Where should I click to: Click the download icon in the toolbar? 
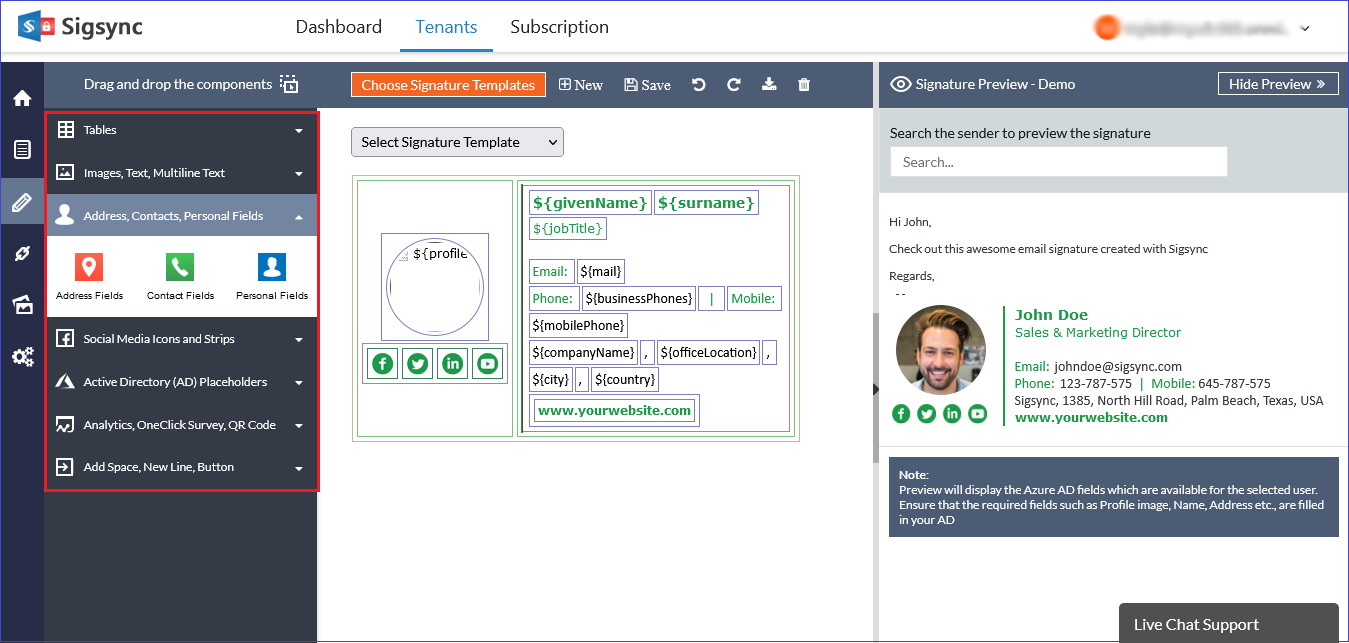coord(769,85)
